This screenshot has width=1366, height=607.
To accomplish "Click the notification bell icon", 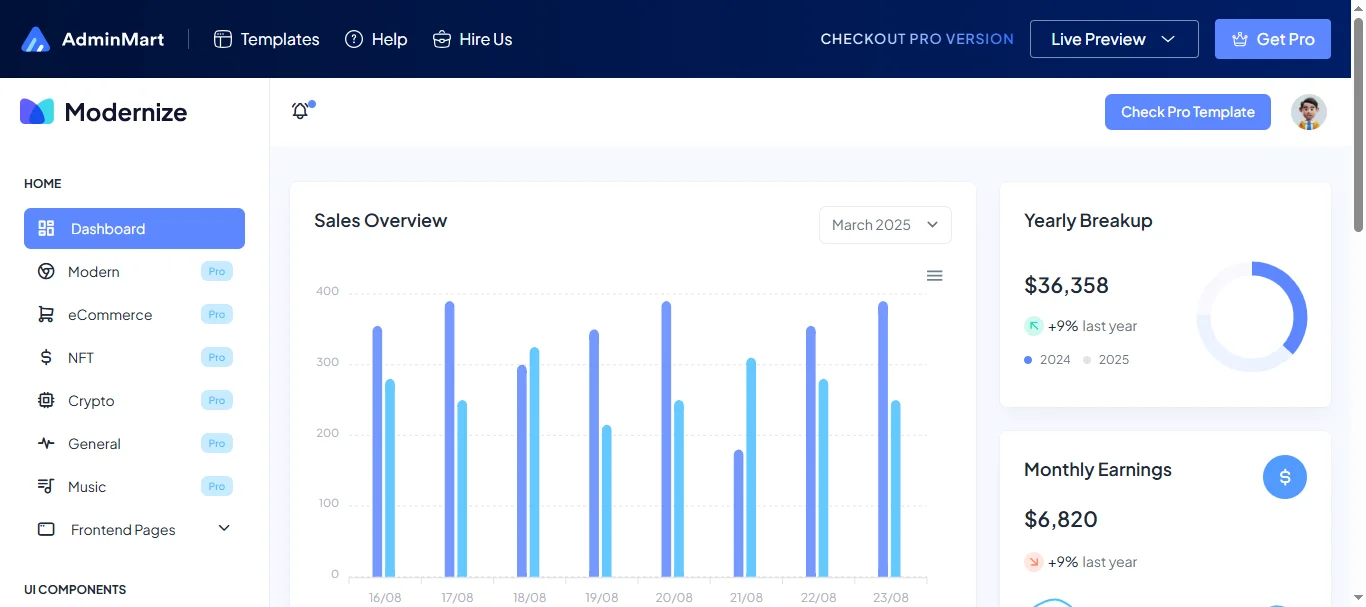I will click(x=300, y=111).
